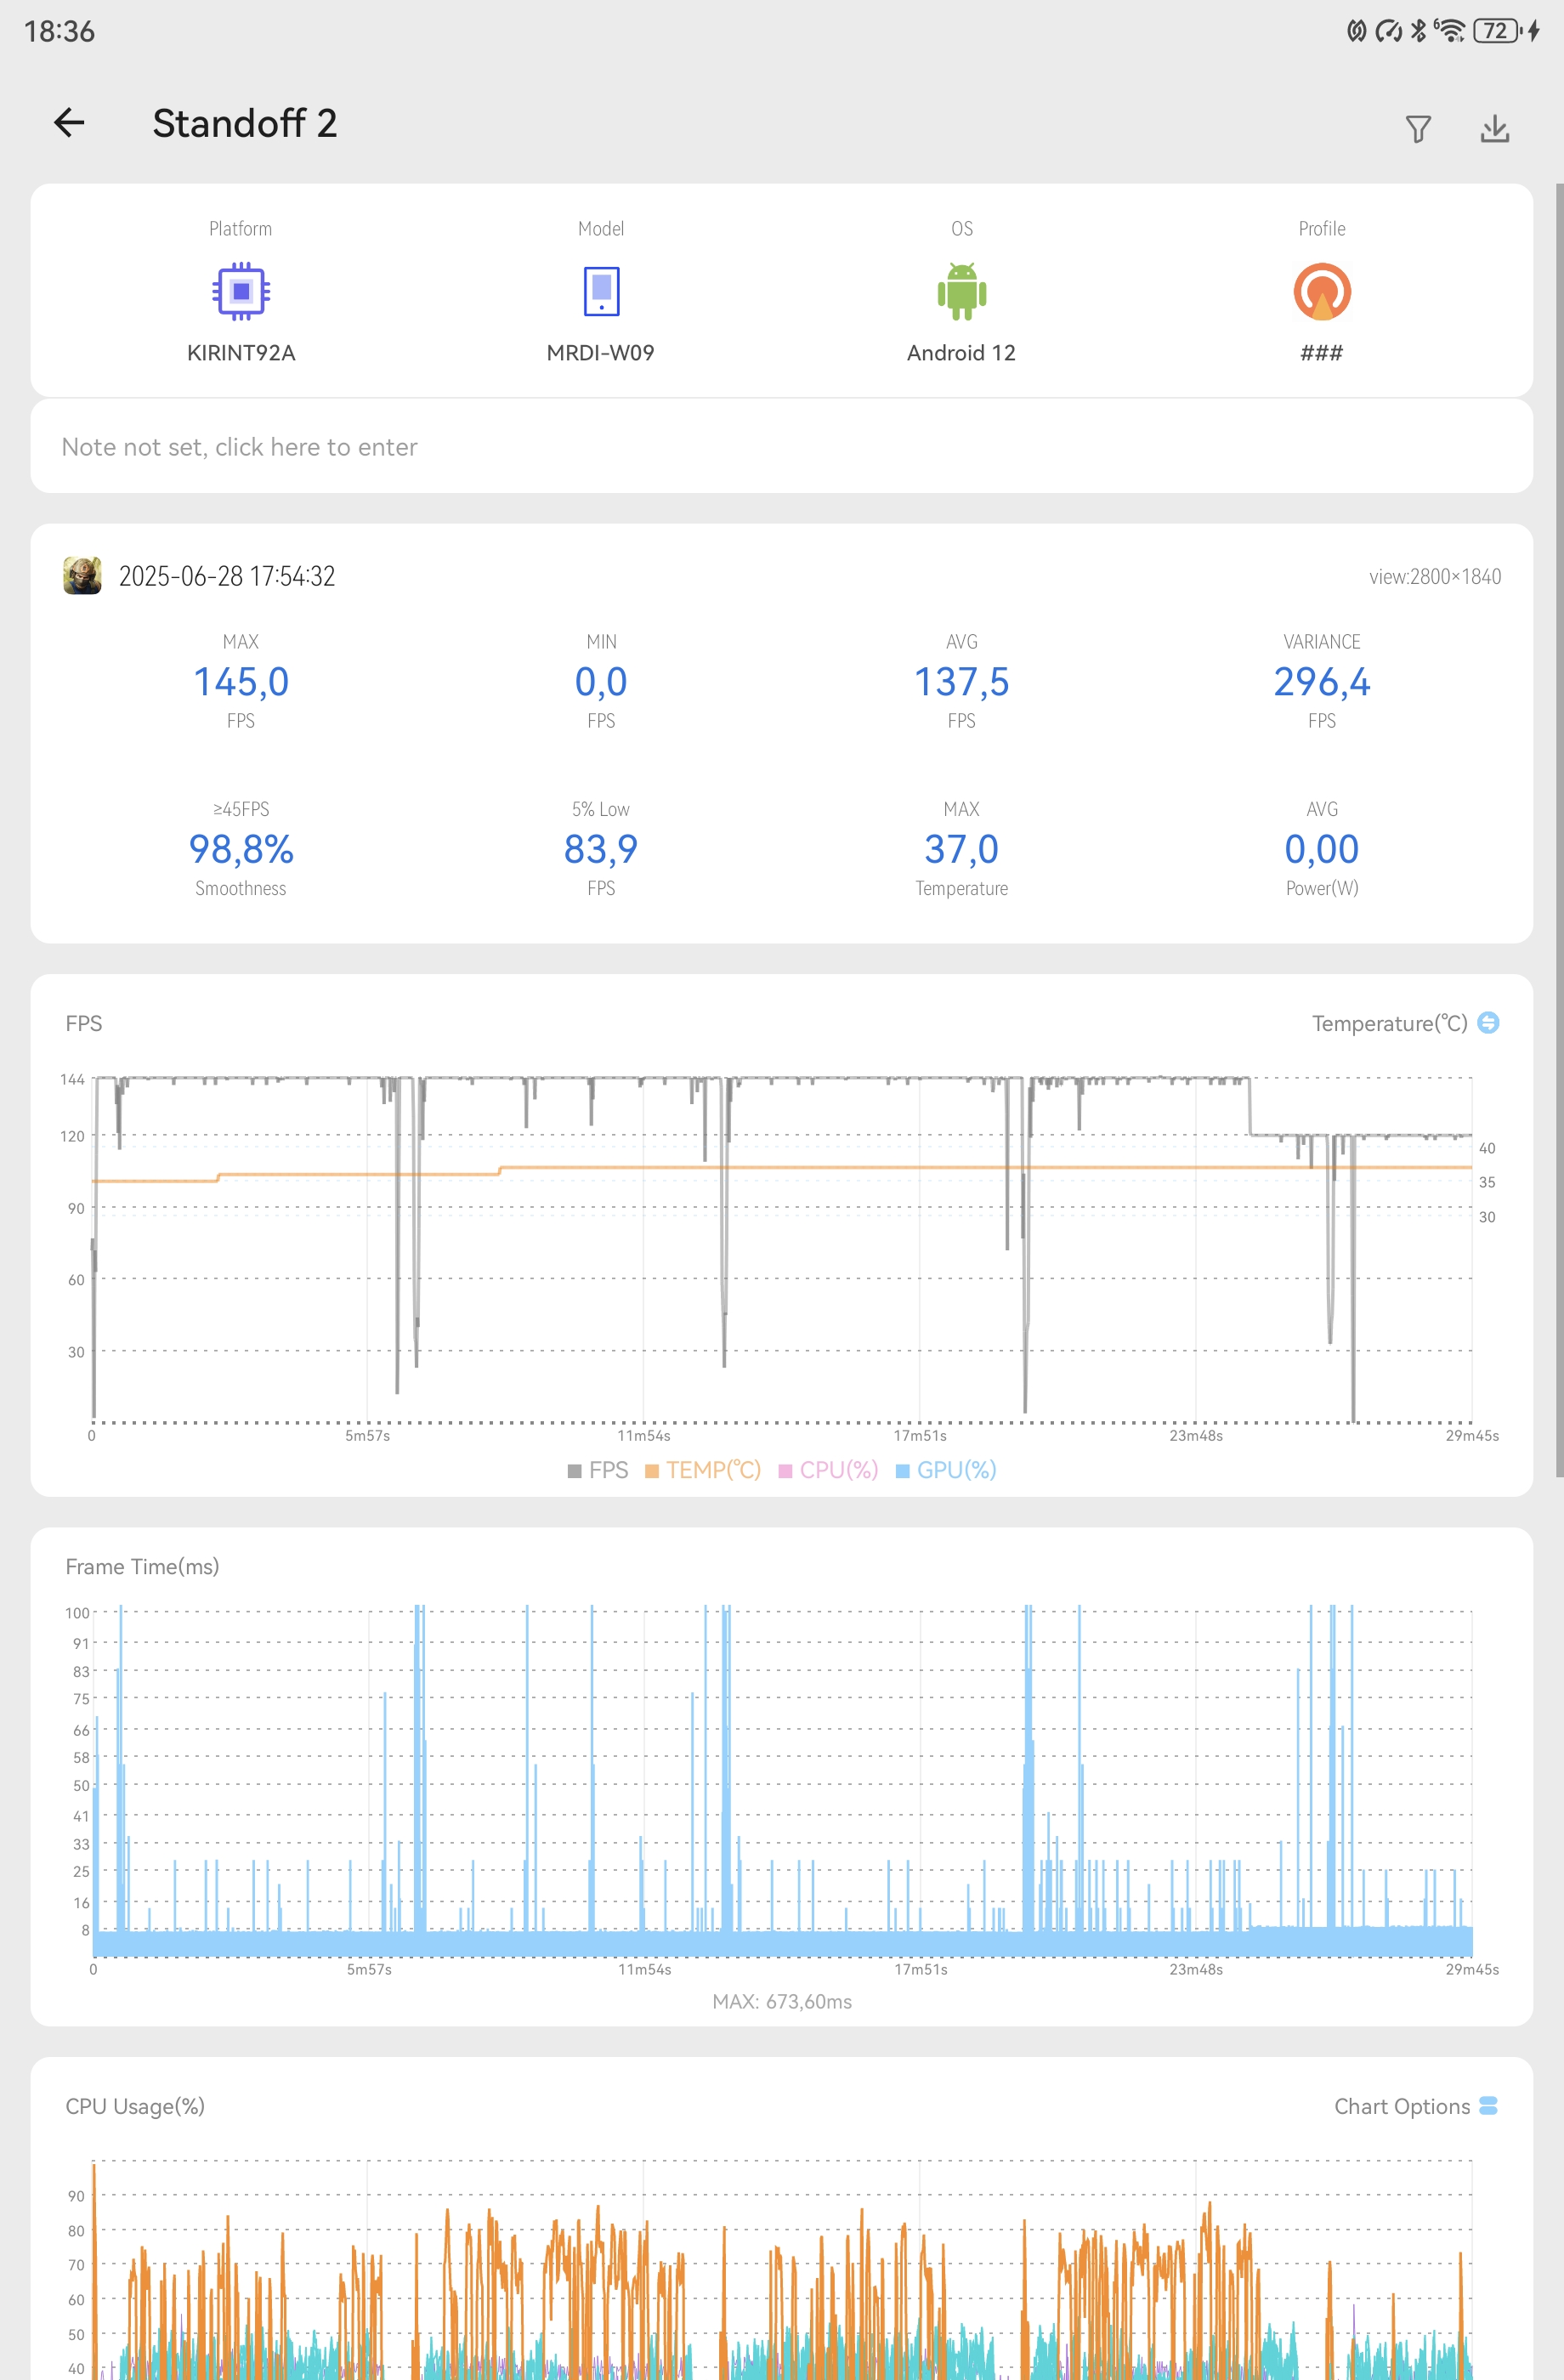Screen dimensions: 1564x2380
Task: Tap the Standoff 2 game thumbnail
Action: (82, 576)
